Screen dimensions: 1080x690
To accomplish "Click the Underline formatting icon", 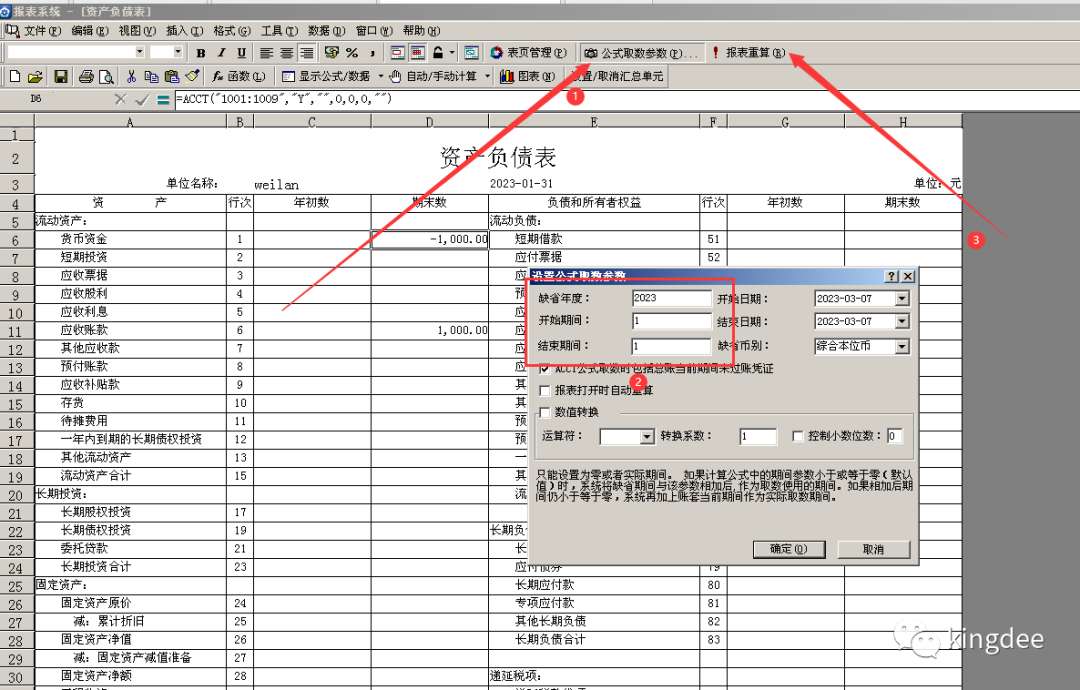I will [x=242, y=53].
